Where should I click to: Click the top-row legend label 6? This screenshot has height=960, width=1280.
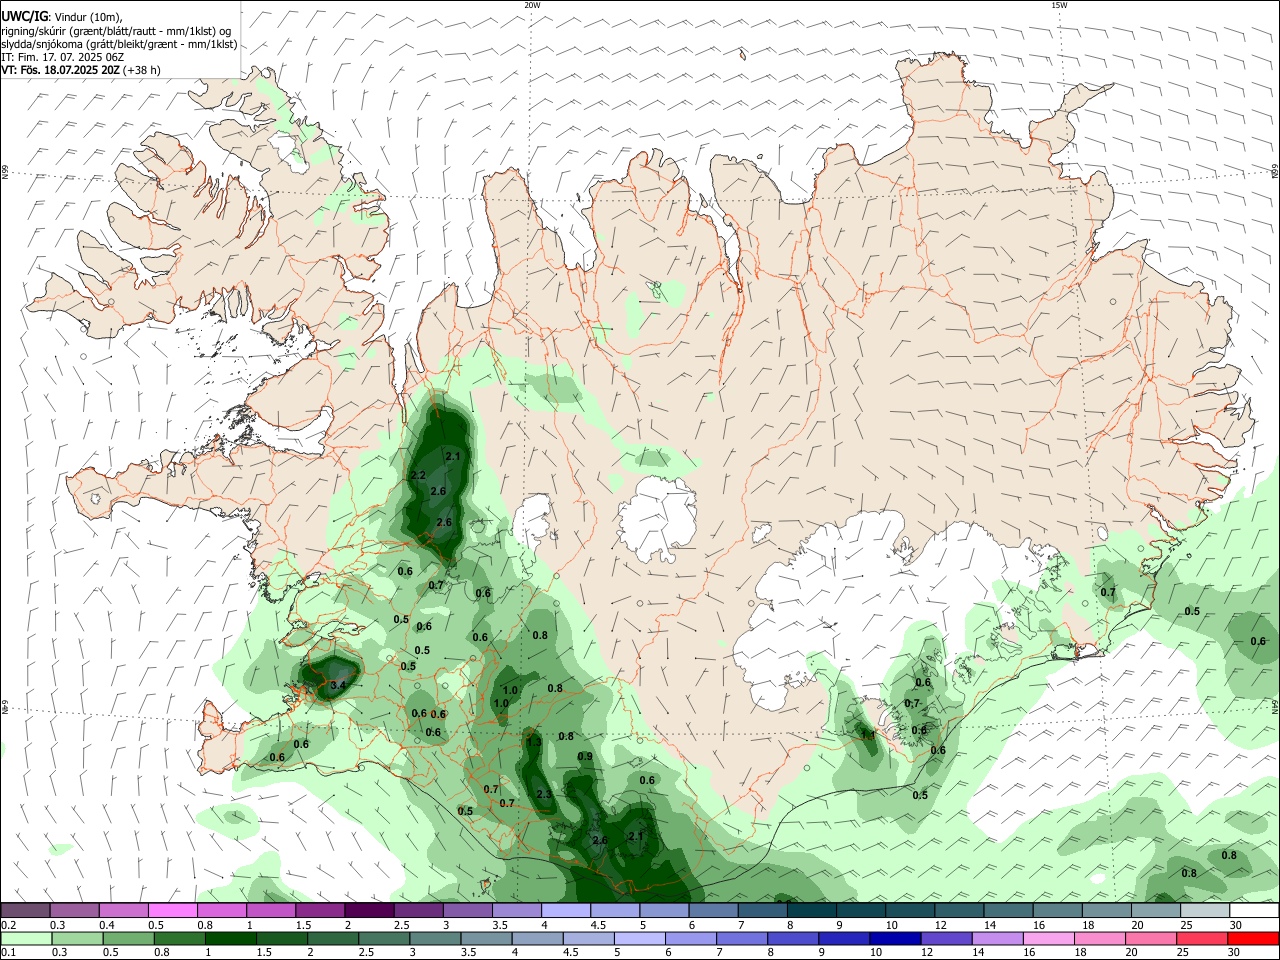(690, 924)
